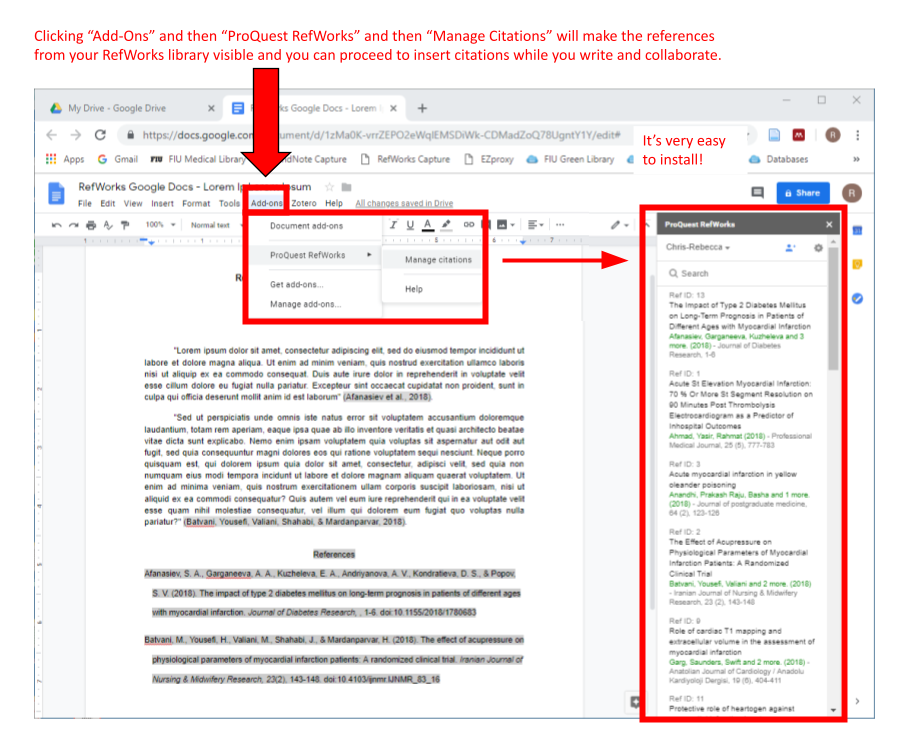Select Get add-ons menu entry

click(297, 284)
